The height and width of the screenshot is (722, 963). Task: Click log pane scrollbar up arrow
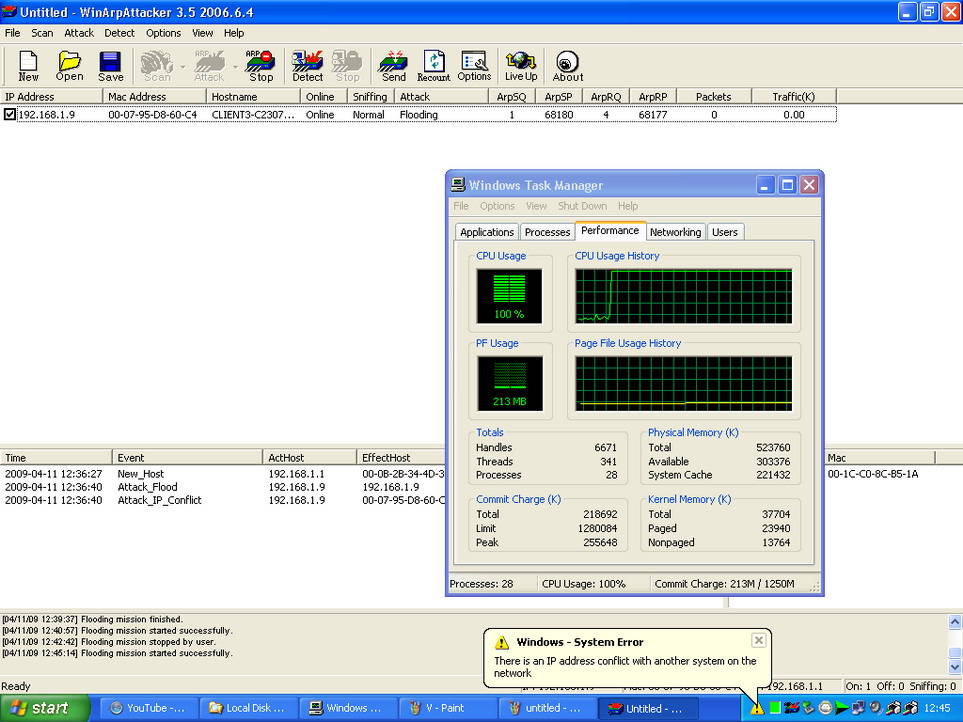[x=955, y=621]
